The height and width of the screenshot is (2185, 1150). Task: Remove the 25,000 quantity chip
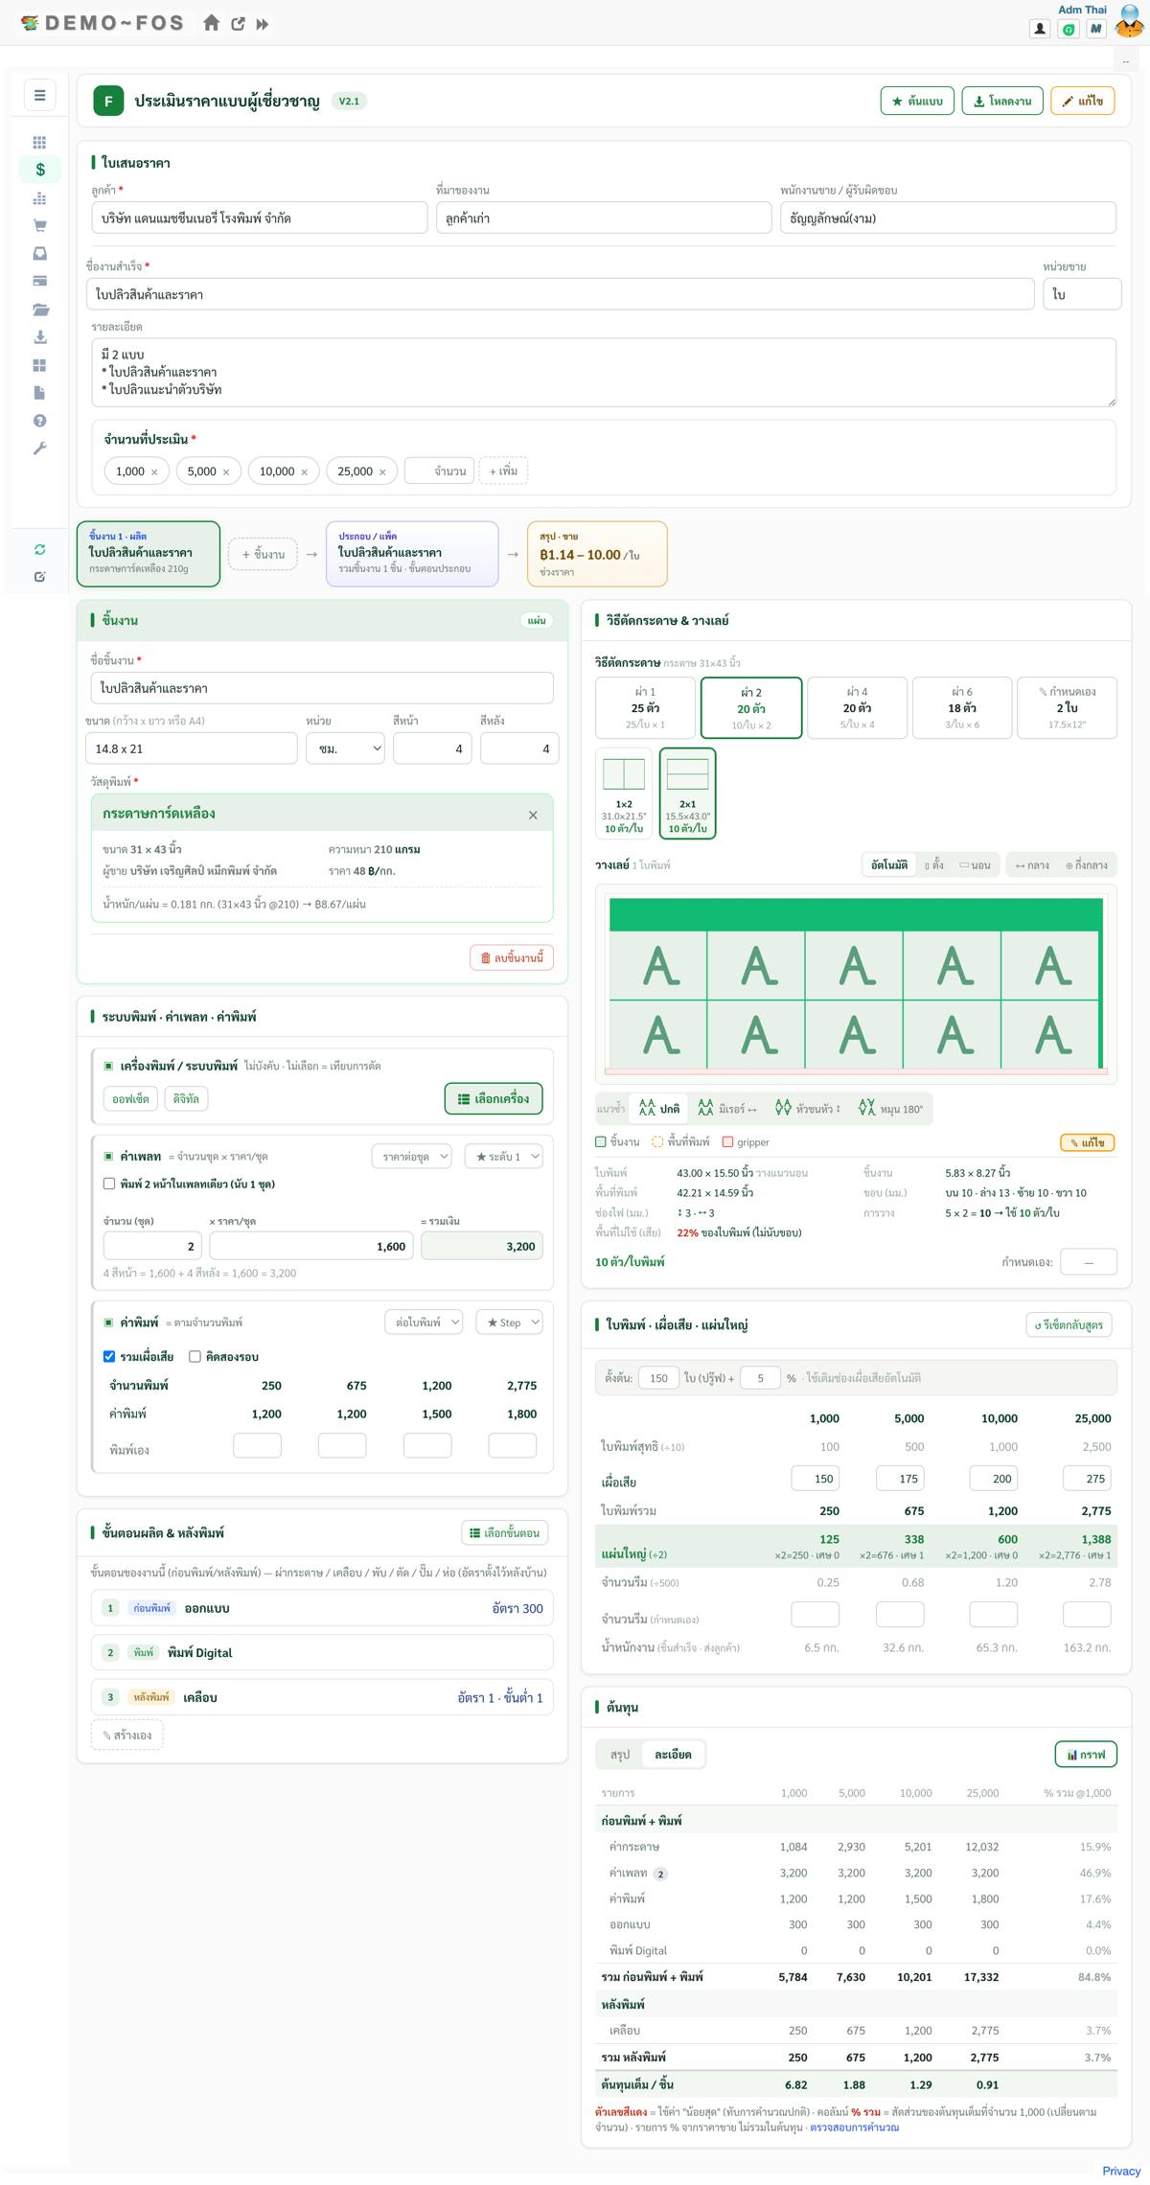click(382, 472)
